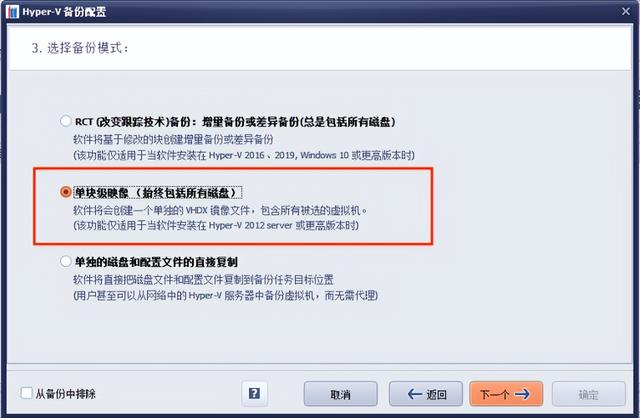The height and width of the screenshot is (418, 640).
Task: Select the RCT 改变跟踪技术 backup radio button
Action: (66, 121)
